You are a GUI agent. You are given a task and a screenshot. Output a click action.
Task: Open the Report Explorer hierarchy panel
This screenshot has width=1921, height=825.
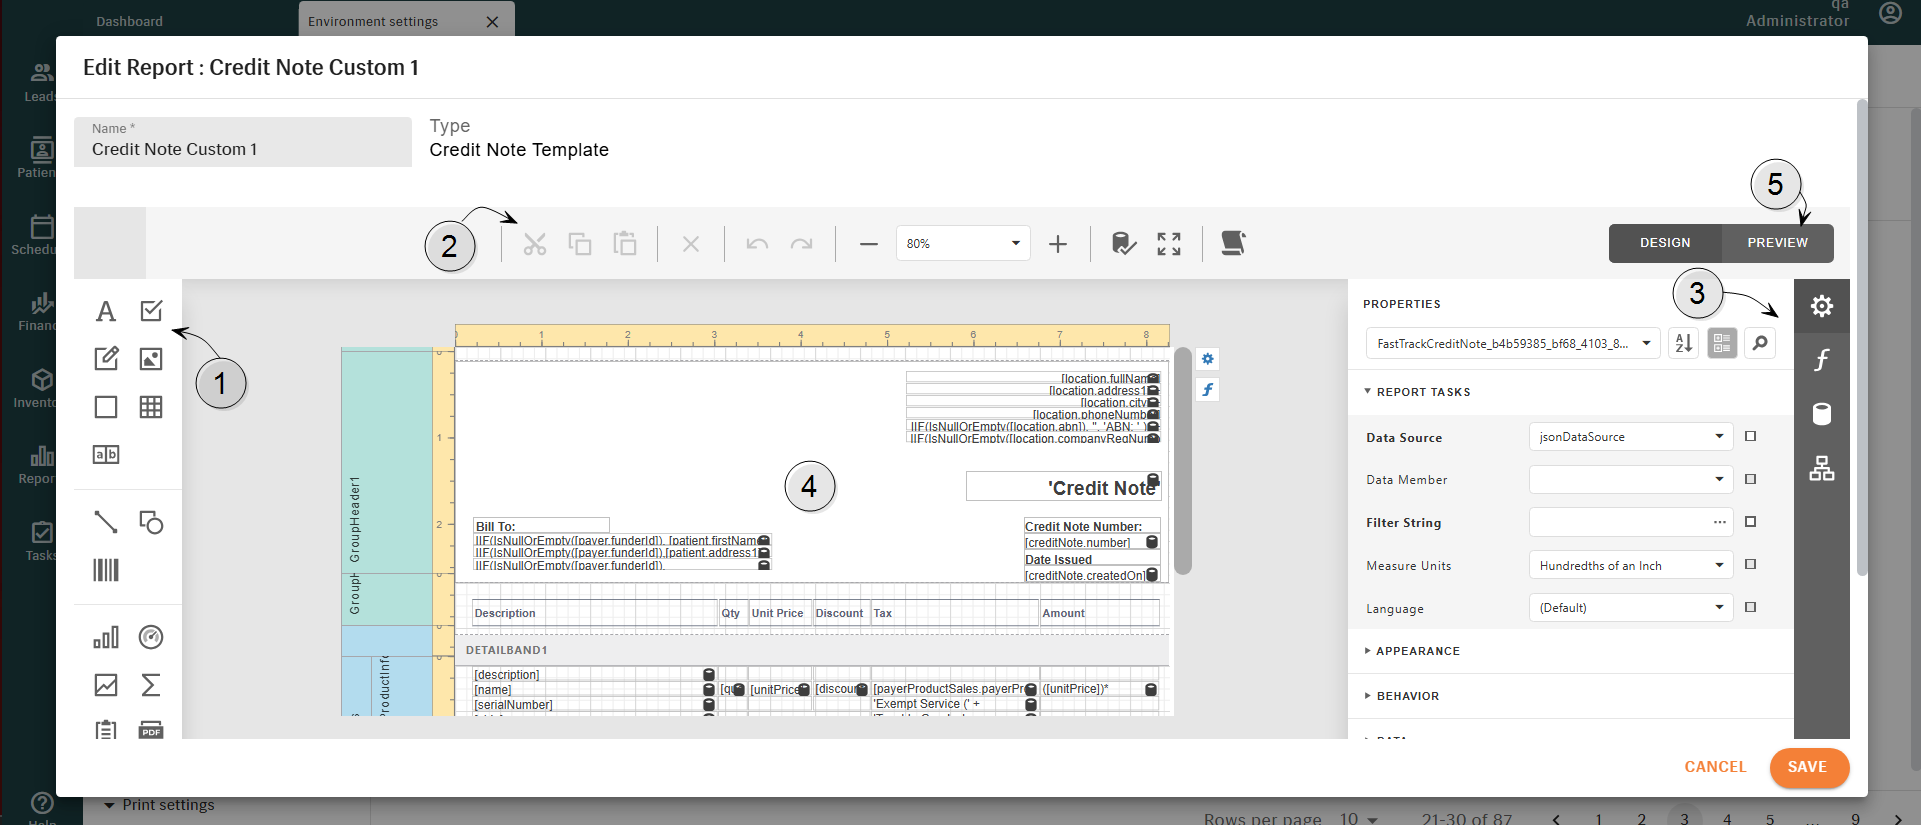pyautogui.click(x=1821, y=468)
